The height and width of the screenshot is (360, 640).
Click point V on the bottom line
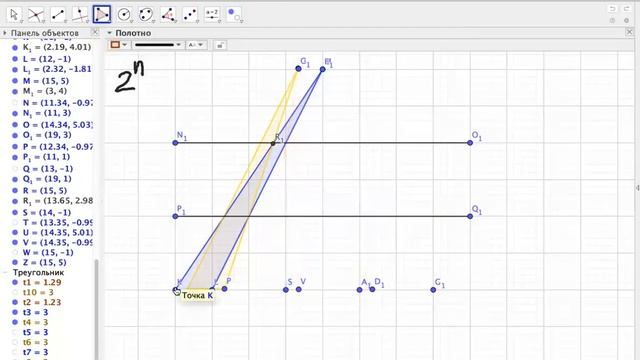pos(299,289)
